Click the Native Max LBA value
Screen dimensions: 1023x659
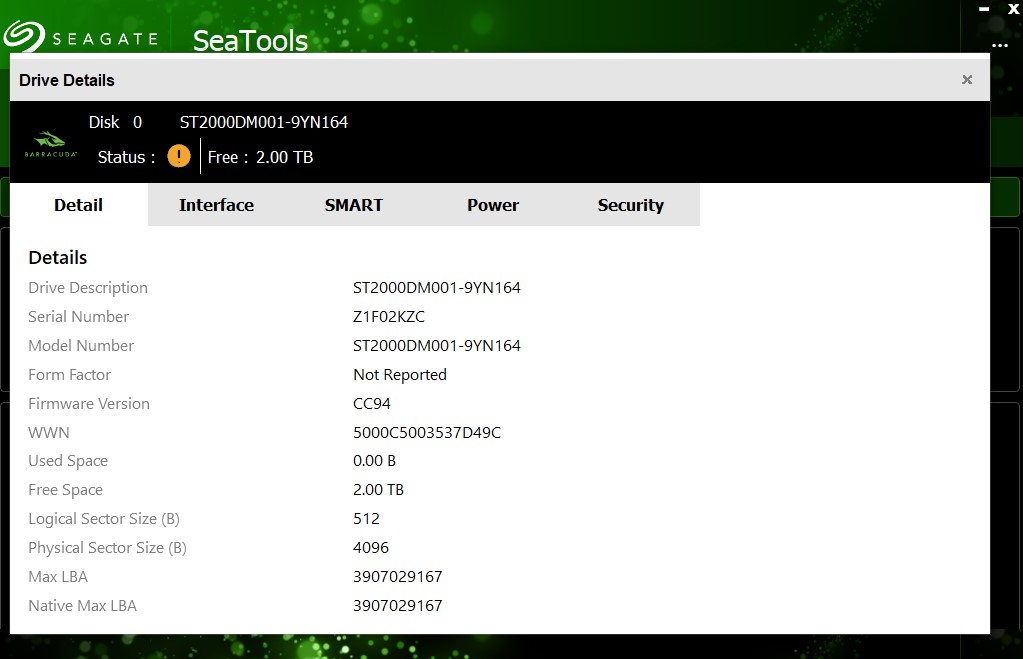click(397, 606)
